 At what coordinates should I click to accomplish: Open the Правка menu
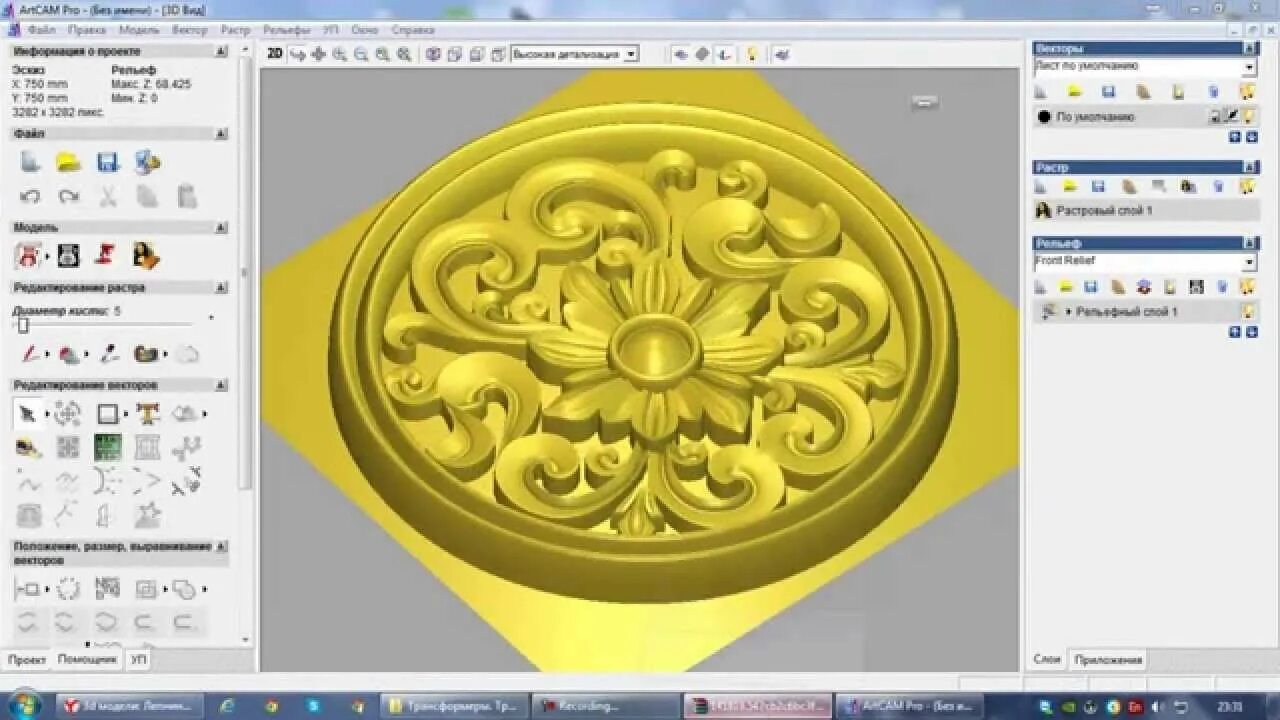click(87, 30)
